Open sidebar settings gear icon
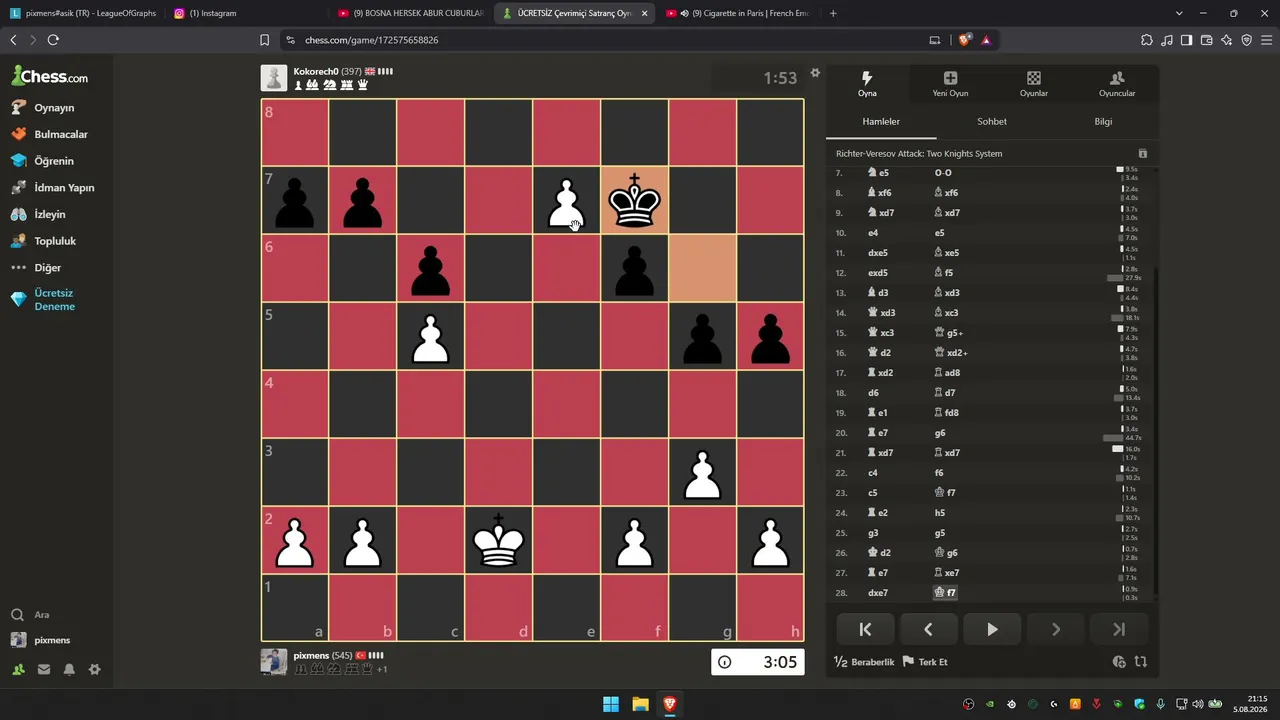 coord(94,670)
